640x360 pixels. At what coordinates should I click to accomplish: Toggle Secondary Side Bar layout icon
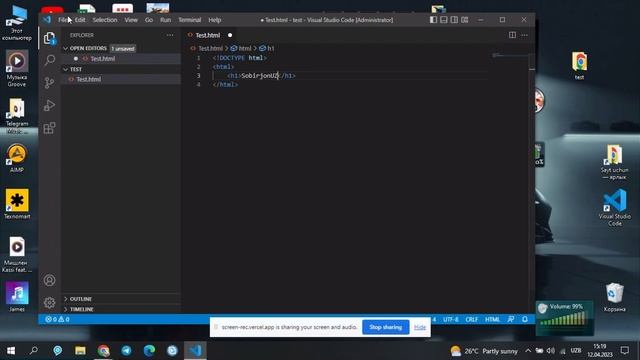454,20
